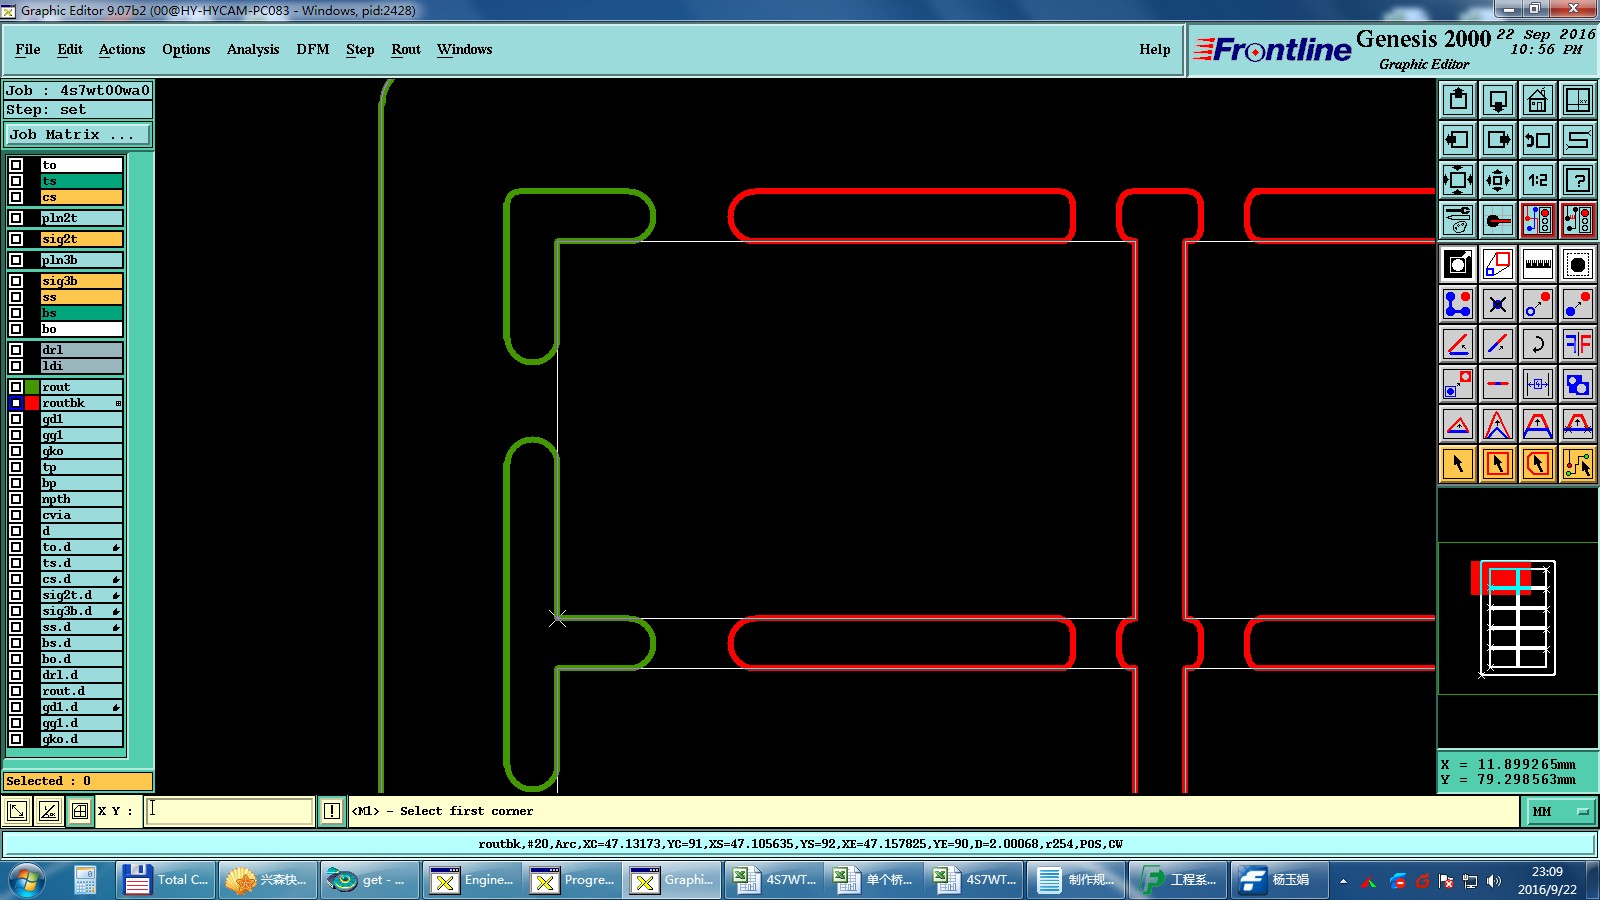1600x900 pixels.
Task: Toggle the checkbox for layer 'bs.d'
Action: click(x=16, y=643)
